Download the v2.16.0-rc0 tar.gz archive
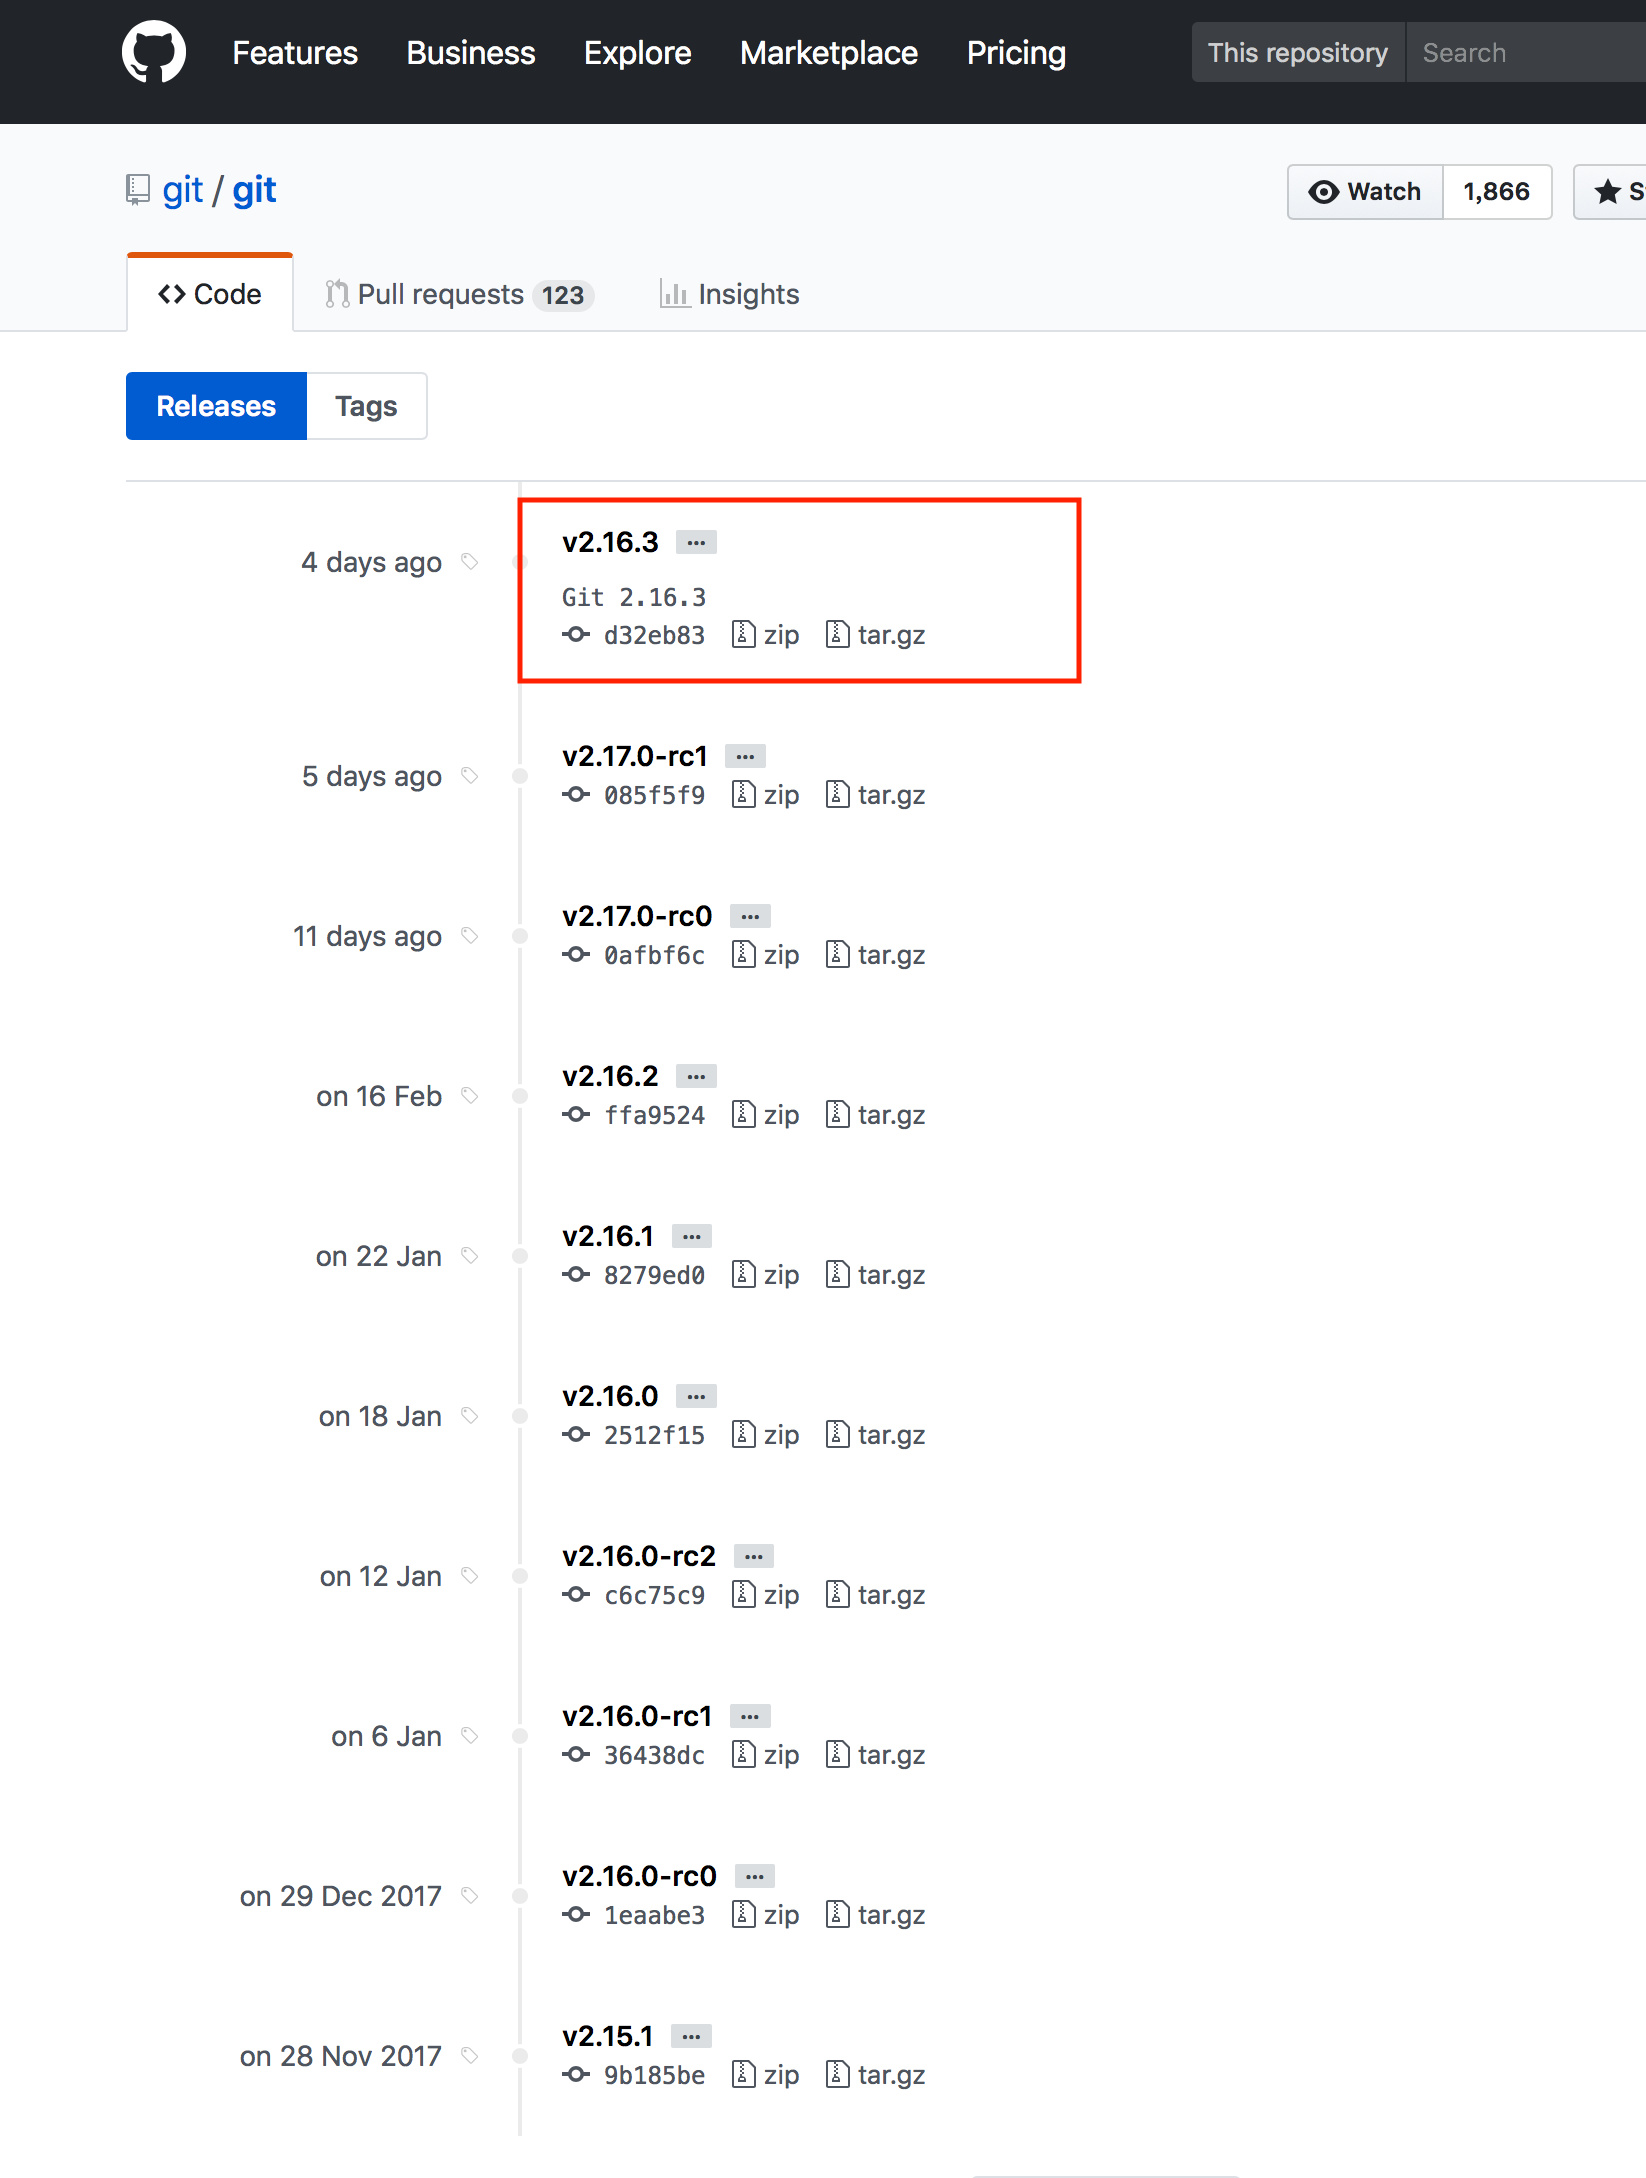The height and width of the screenshot is (2178, 1646). click(876, 1915)
